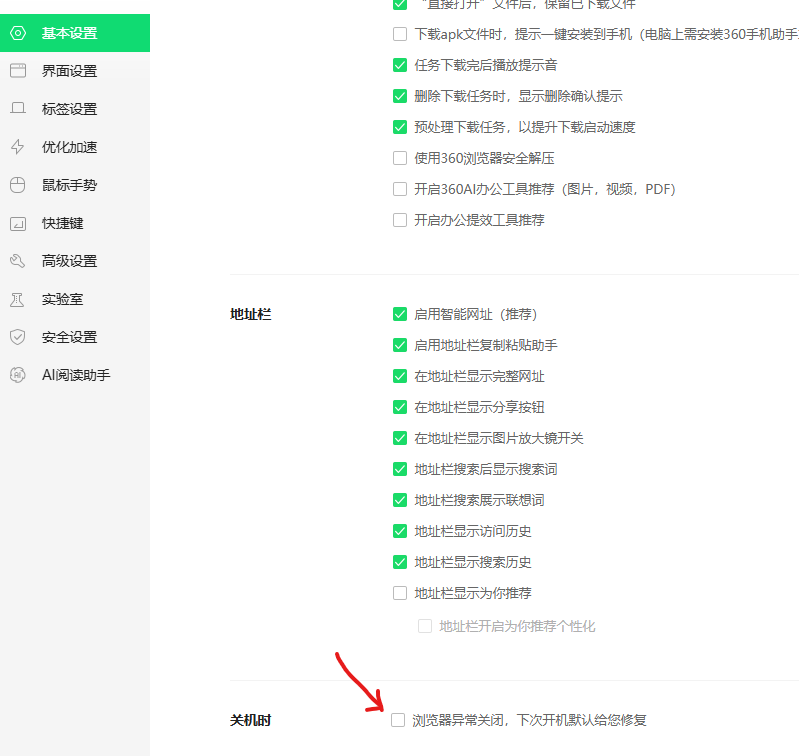Open the 界面设置 settings tab

[x=69, y=71]
